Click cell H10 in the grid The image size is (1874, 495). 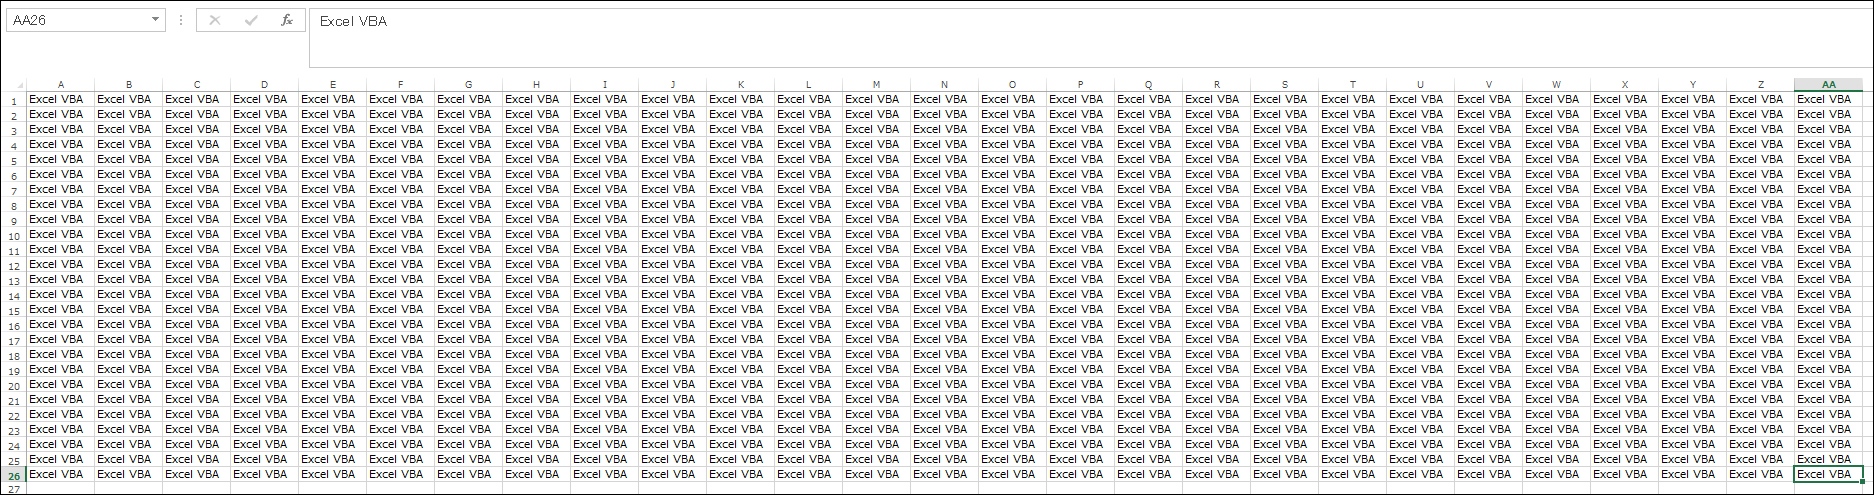tap(536, 234)
